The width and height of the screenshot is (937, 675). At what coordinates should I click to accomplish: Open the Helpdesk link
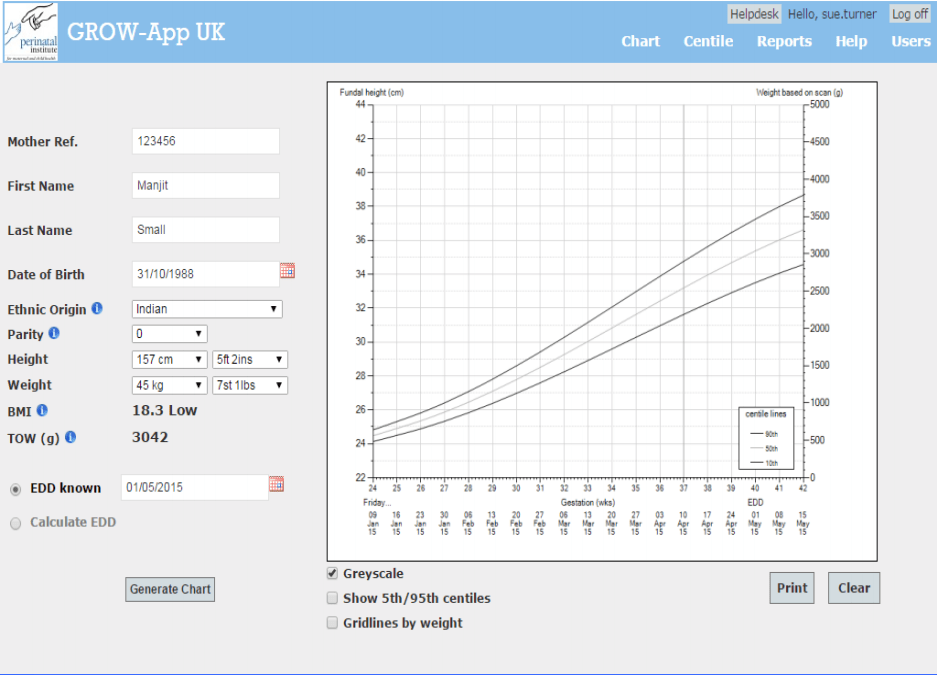click(x=754, y=14)
